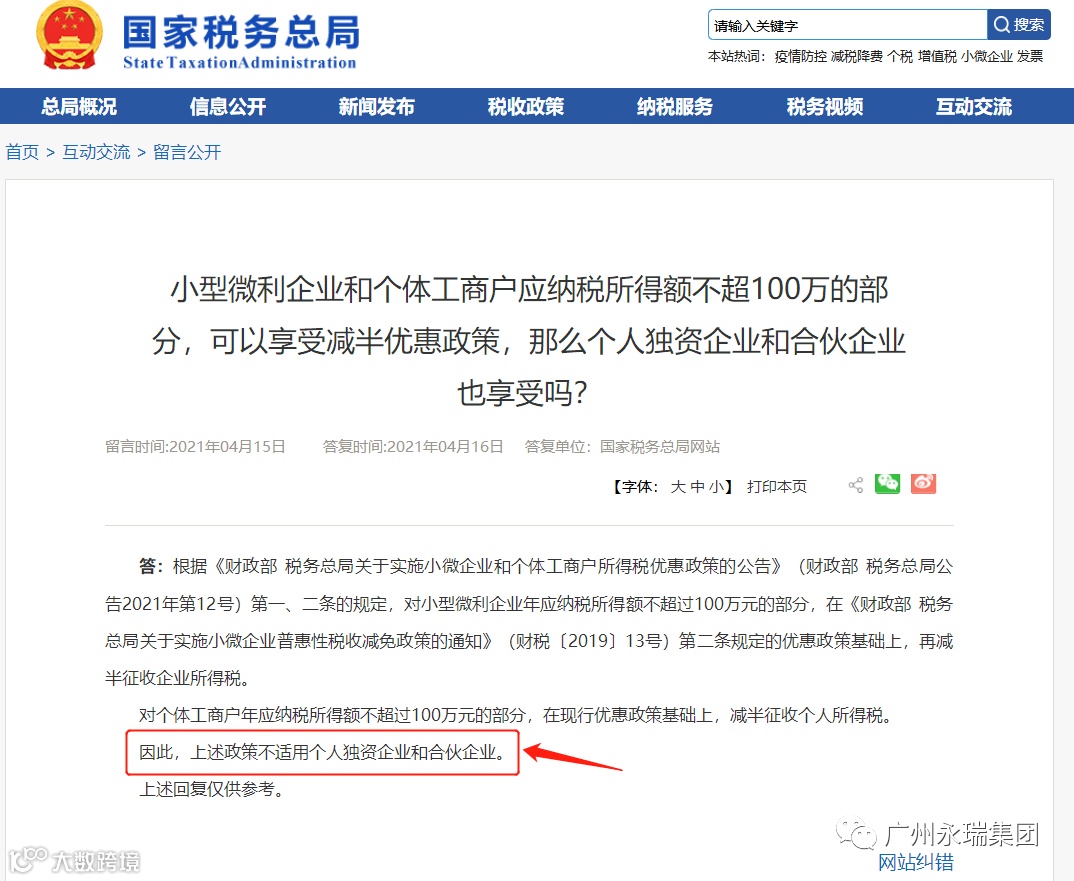Open the 新闻发布 menu
The width and height of the screenshot is (1074, 881).
377,106
